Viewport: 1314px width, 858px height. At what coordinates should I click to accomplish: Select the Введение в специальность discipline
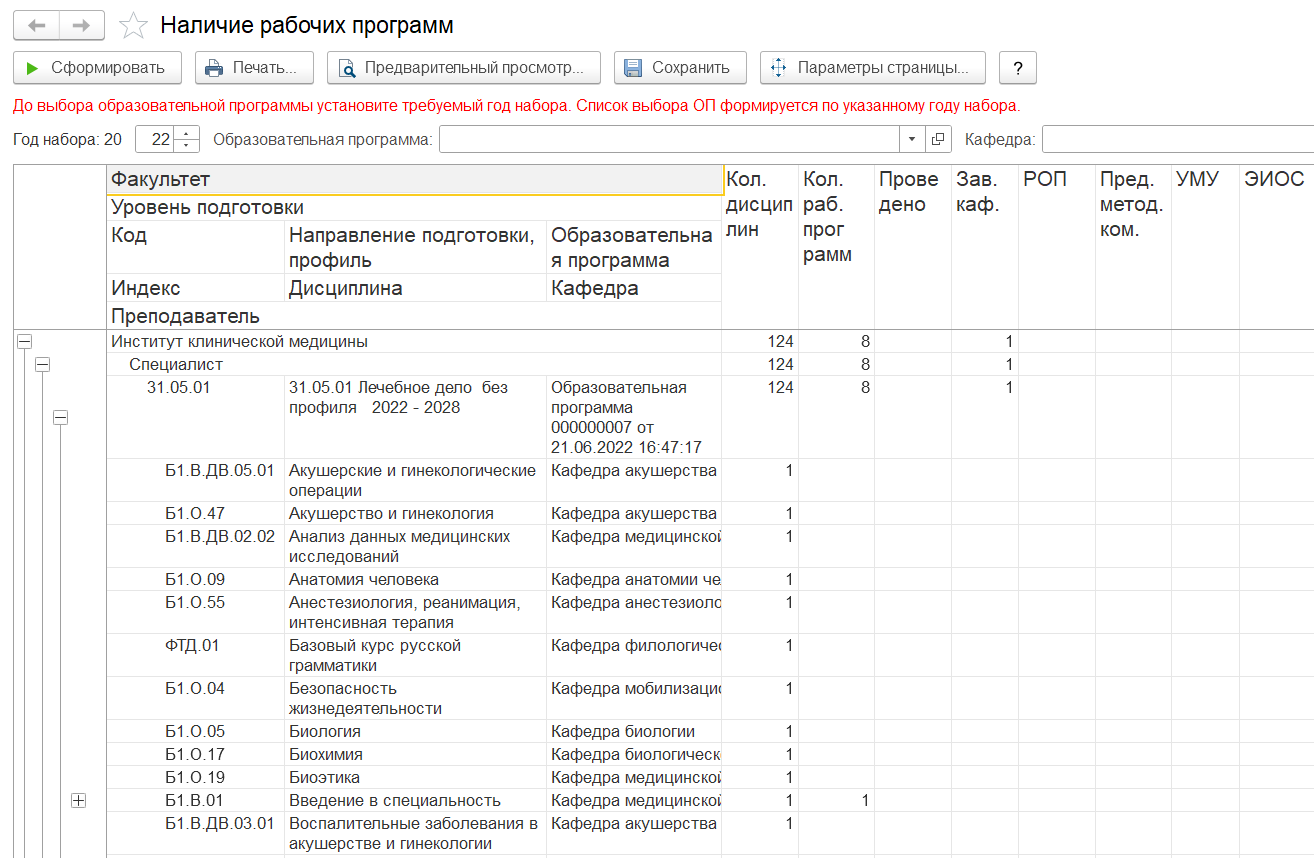tap(415, 800)
